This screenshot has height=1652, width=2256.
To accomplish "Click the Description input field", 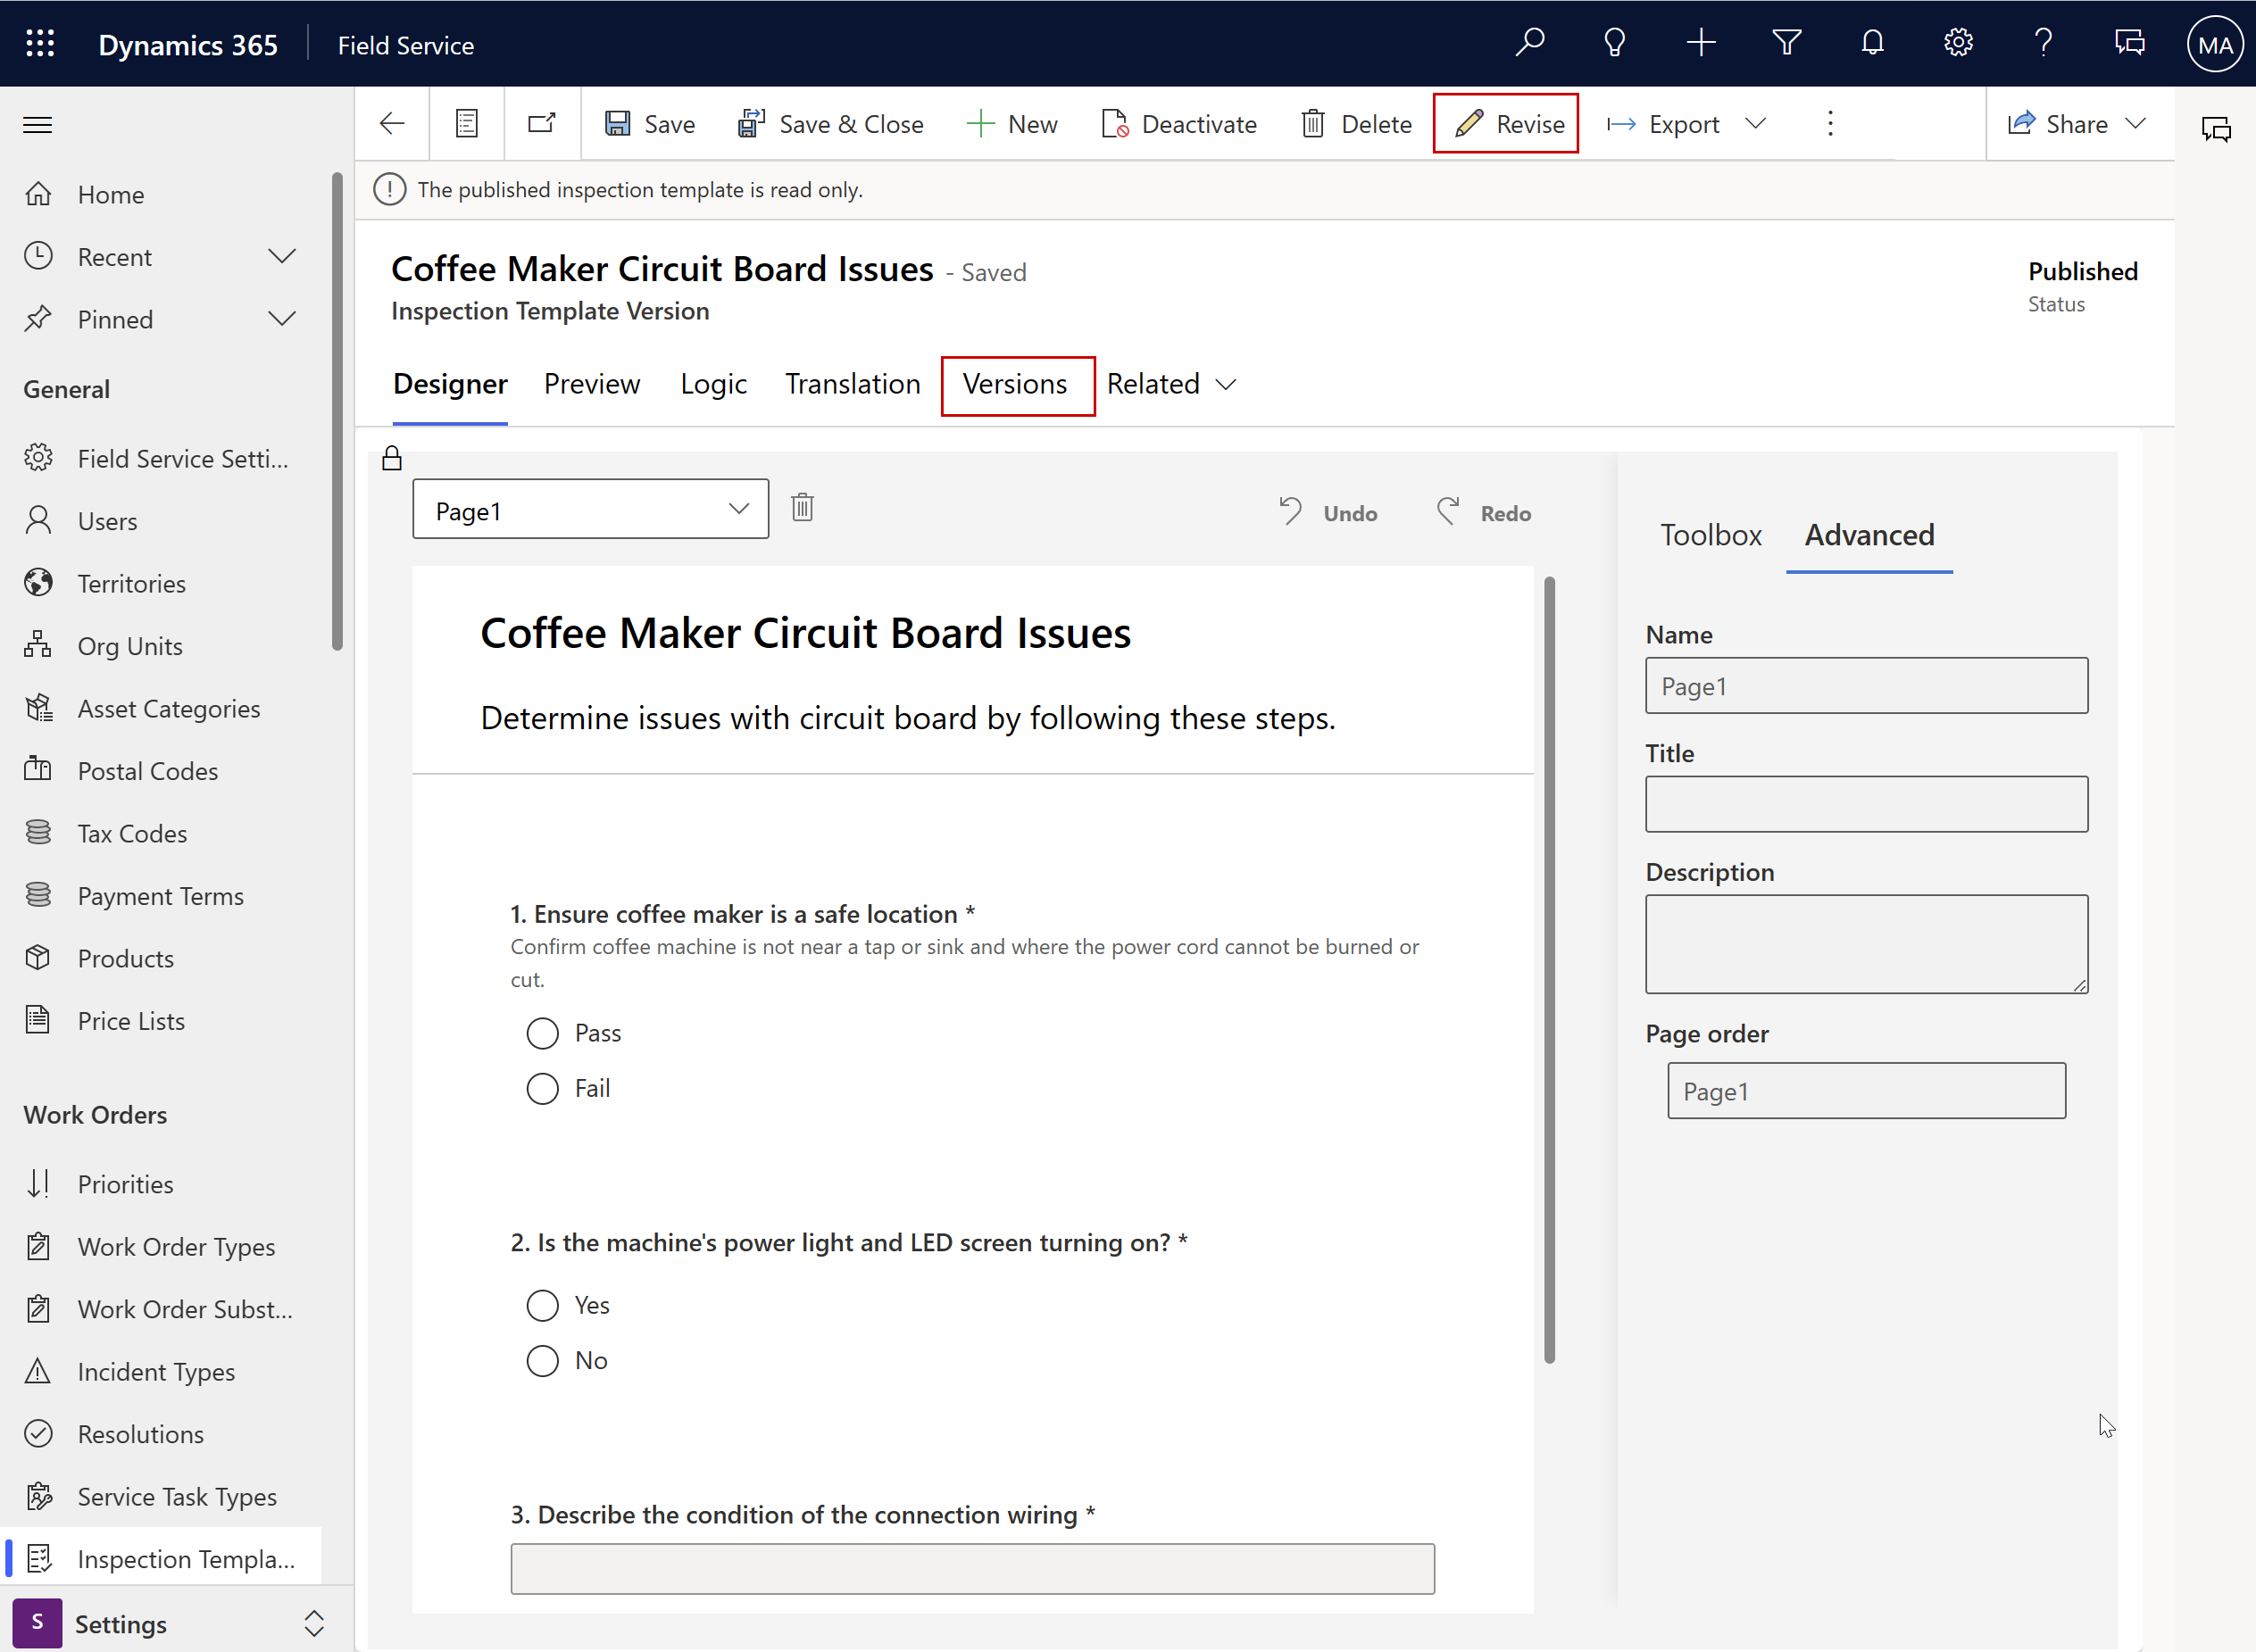I will coord(1865,942).
